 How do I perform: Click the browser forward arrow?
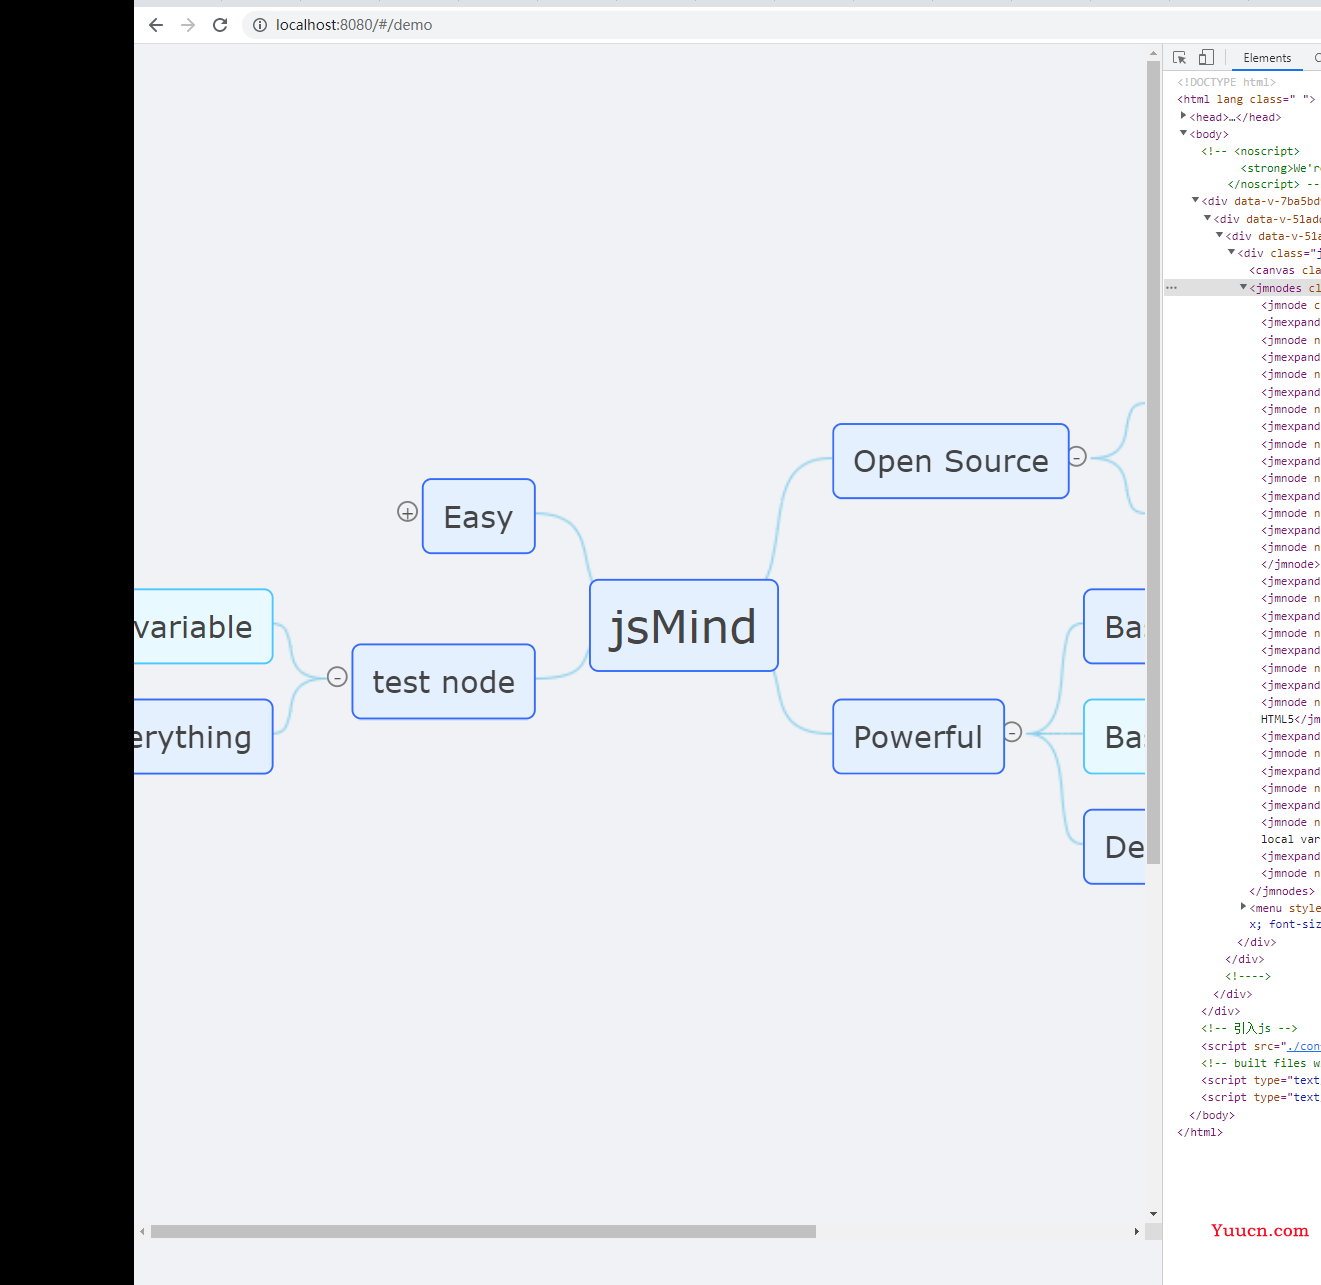(x=188, y=25)
